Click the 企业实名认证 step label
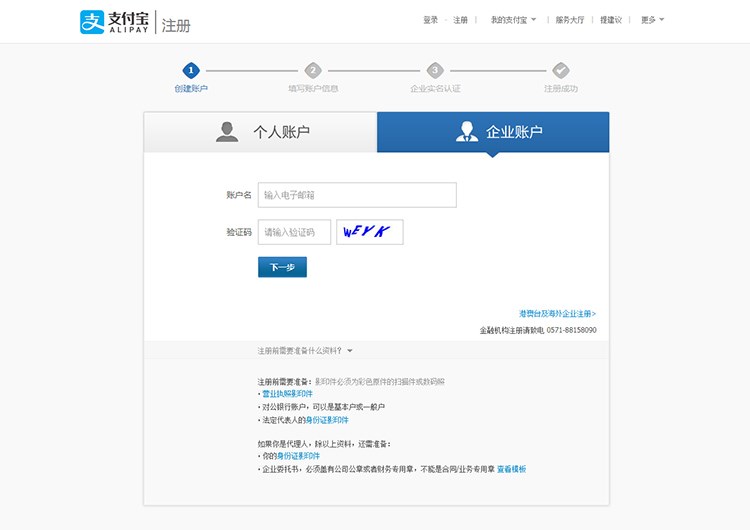The image size is (750, 530). point(435,88)
